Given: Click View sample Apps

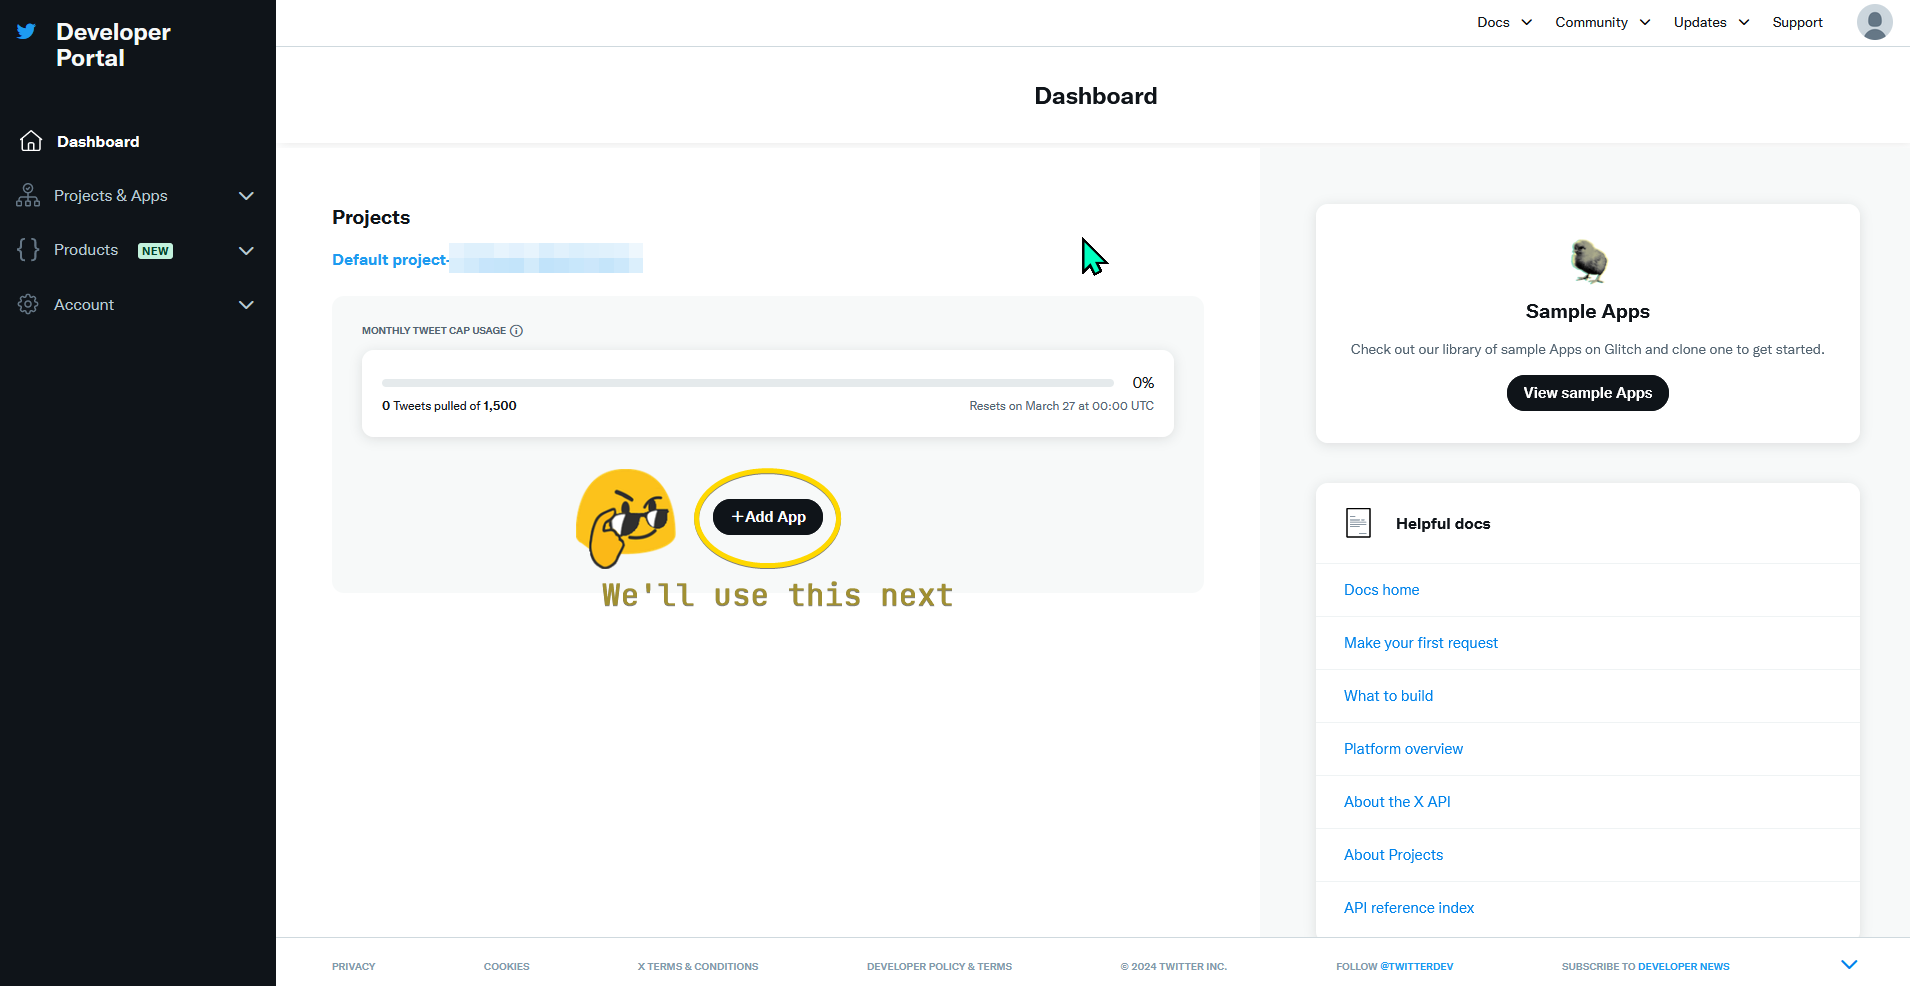Looking at the screenshot, I should point(1586,393).
